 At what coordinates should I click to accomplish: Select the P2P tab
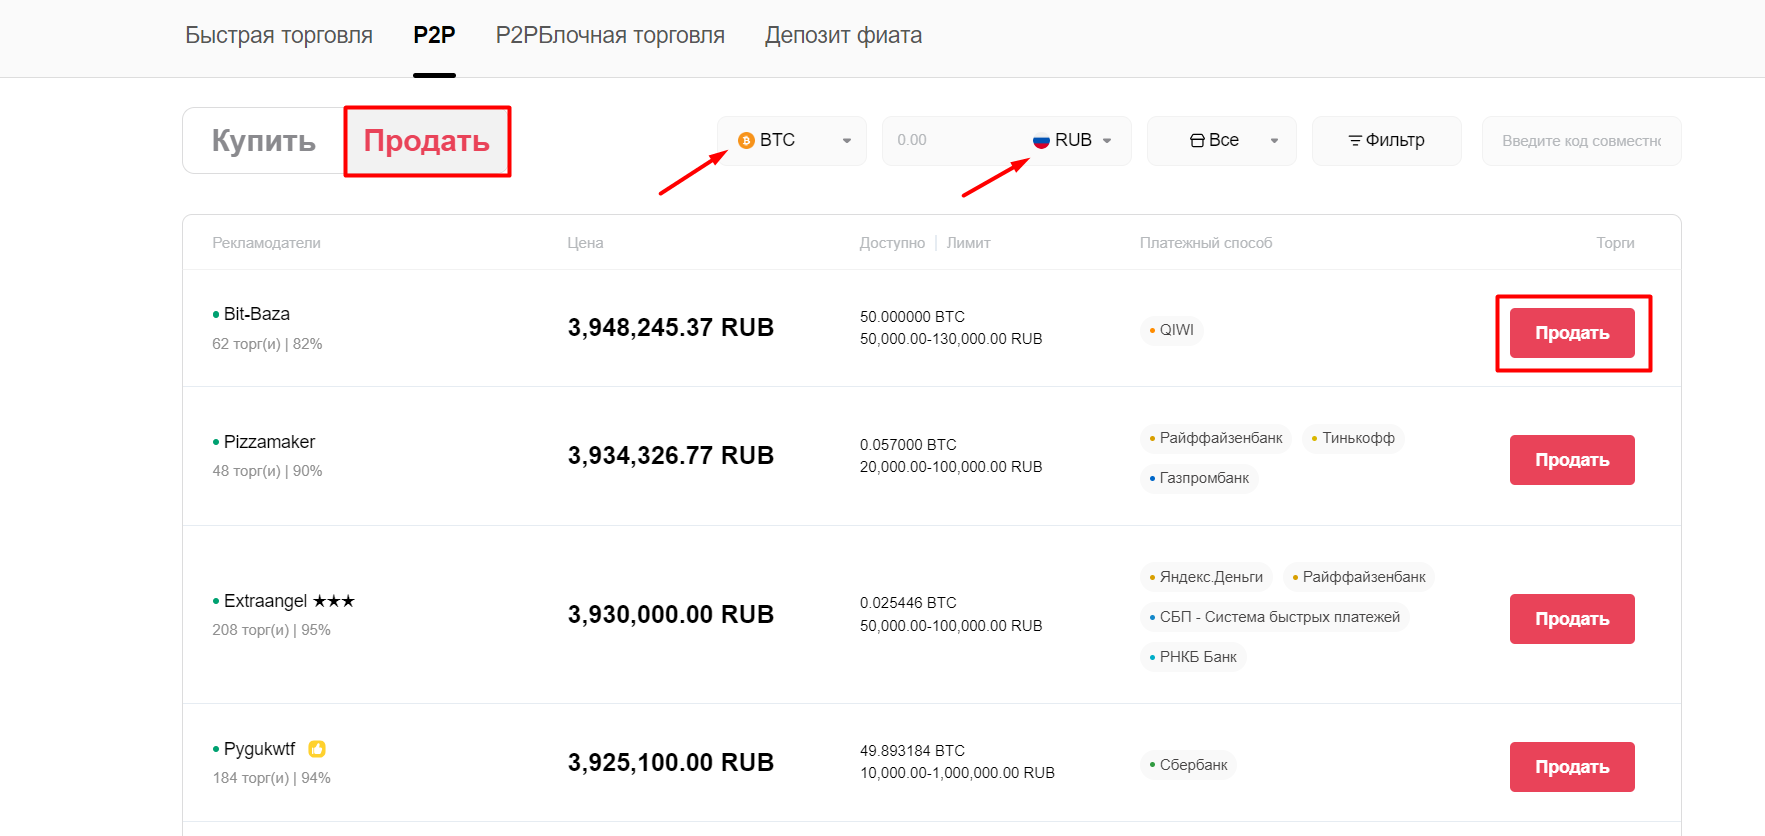(x=434, y=35)
